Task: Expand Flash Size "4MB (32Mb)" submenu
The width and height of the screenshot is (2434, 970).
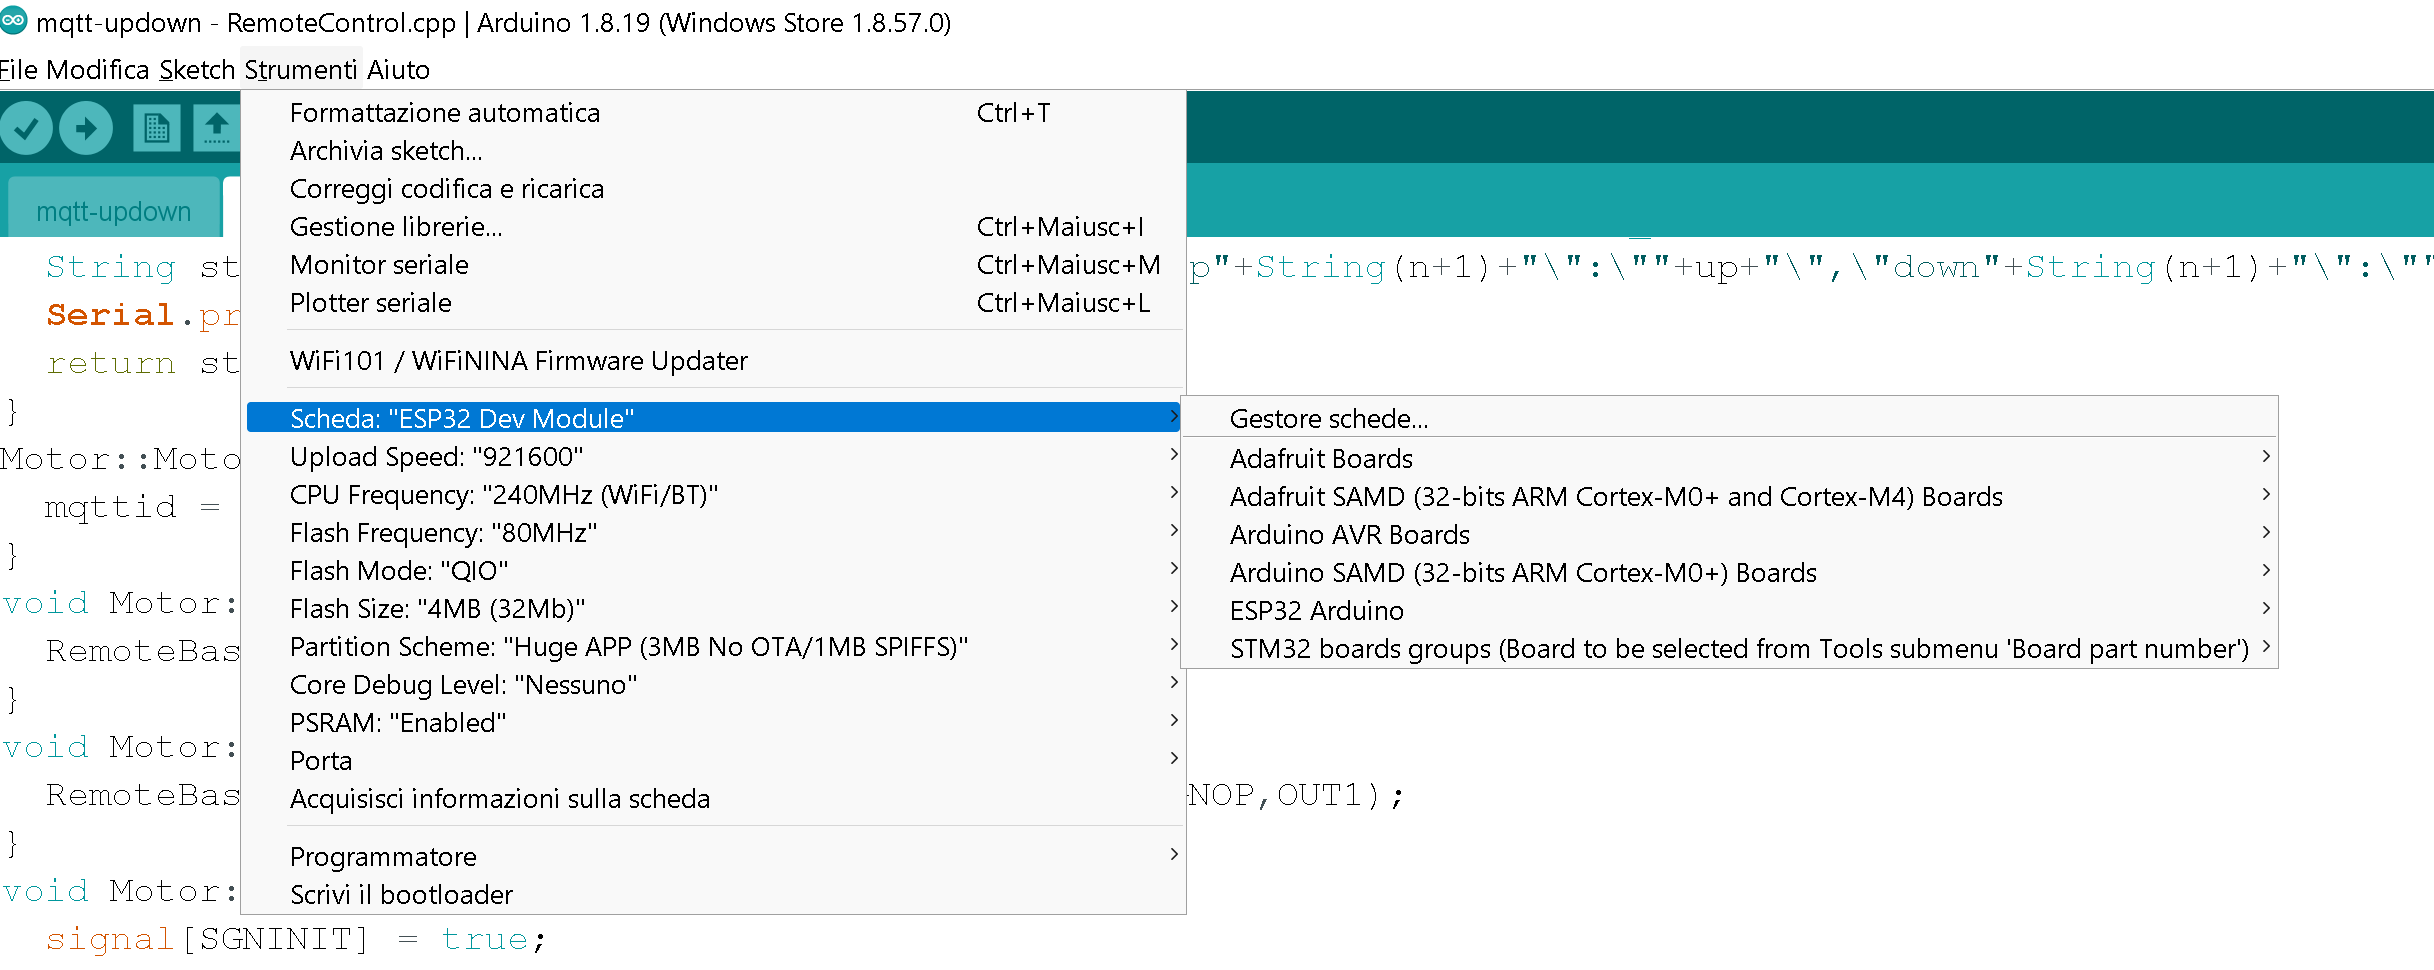Action: tap(713, 609)
